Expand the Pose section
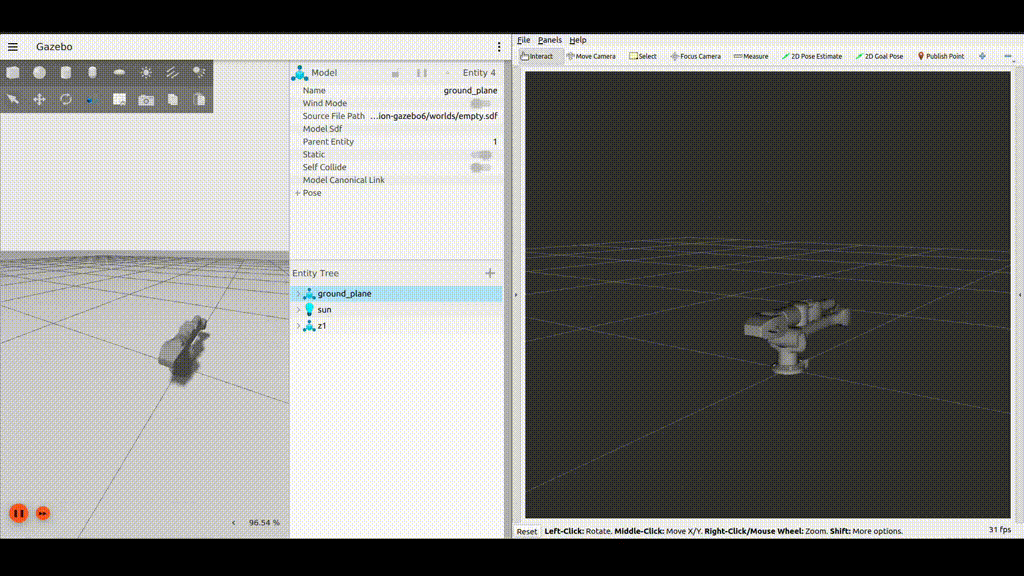The height and width of the screenshot is (576, 1024). [298, 193]
